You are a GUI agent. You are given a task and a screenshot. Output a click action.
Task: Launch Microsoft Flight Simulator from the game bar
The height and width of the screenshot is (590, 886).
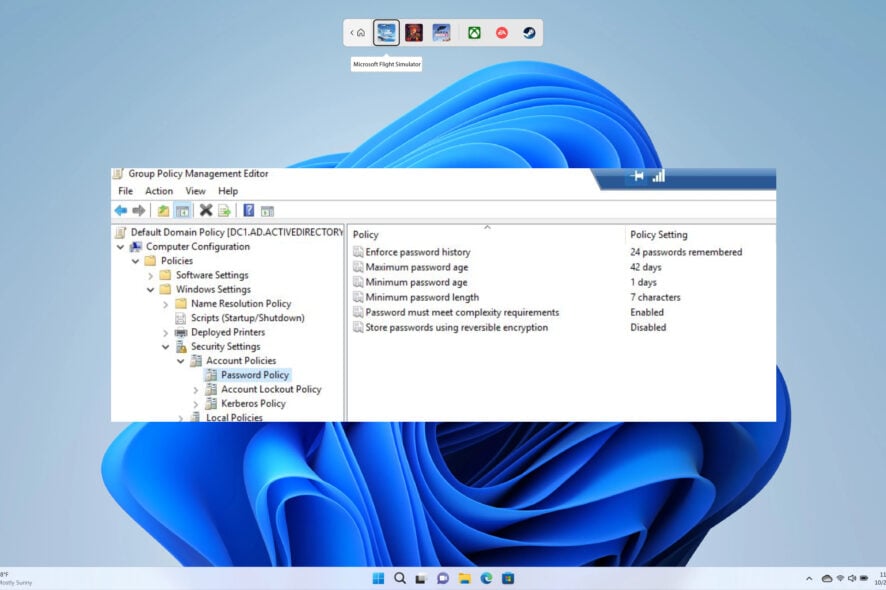tap(386, 32)
